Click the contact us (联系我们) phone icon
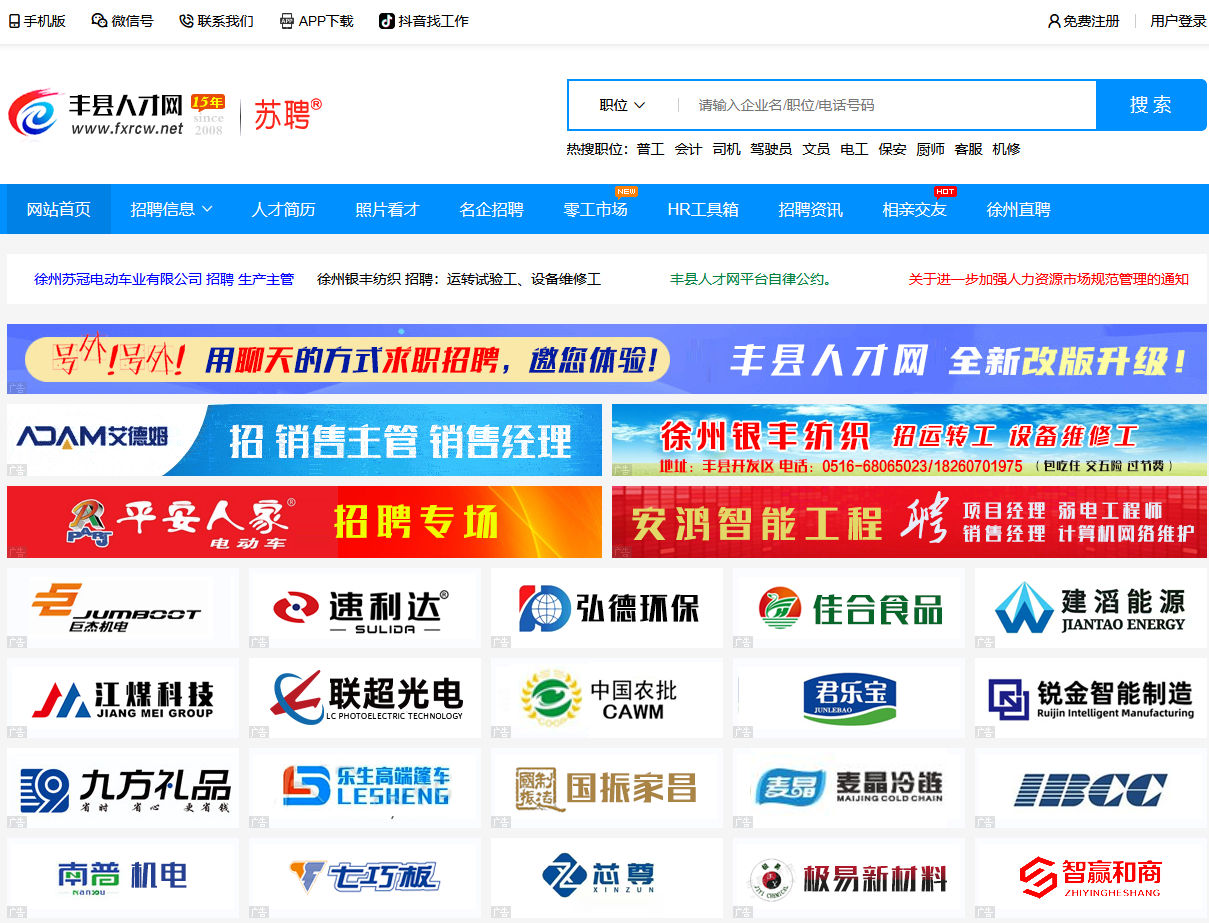1209x923 pixels. 185,19
